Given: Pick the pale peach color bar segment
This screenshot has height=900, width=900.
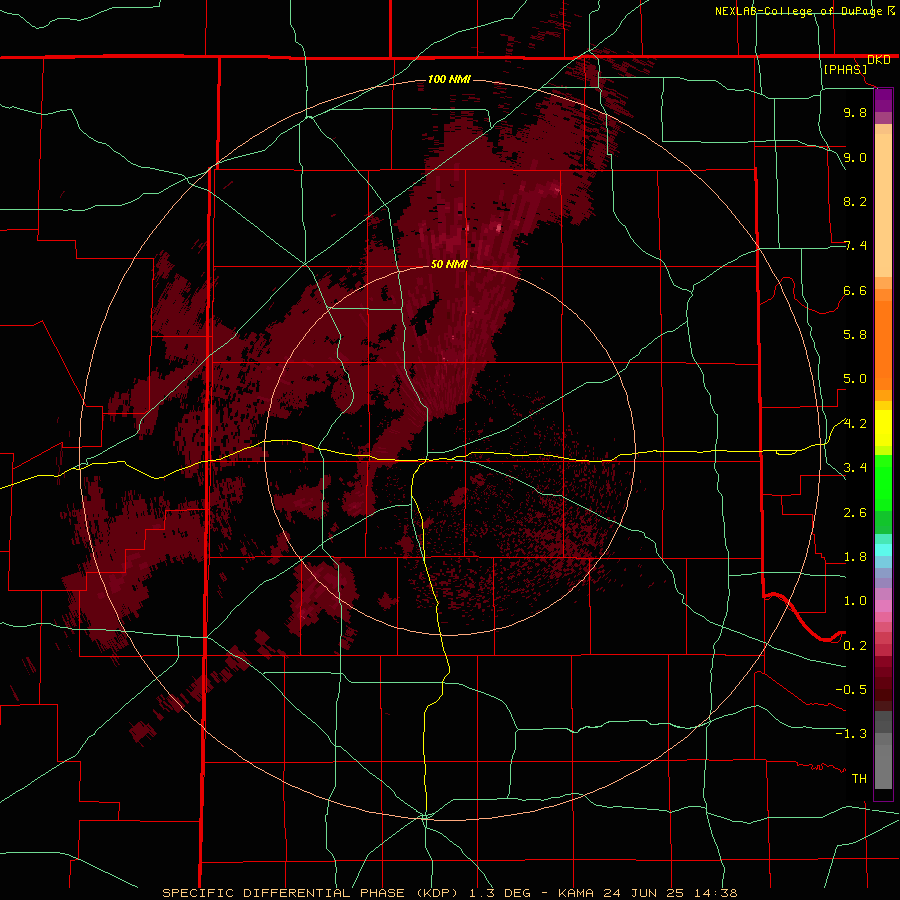Looking at the screenshot, I should (x=883, y=205).
